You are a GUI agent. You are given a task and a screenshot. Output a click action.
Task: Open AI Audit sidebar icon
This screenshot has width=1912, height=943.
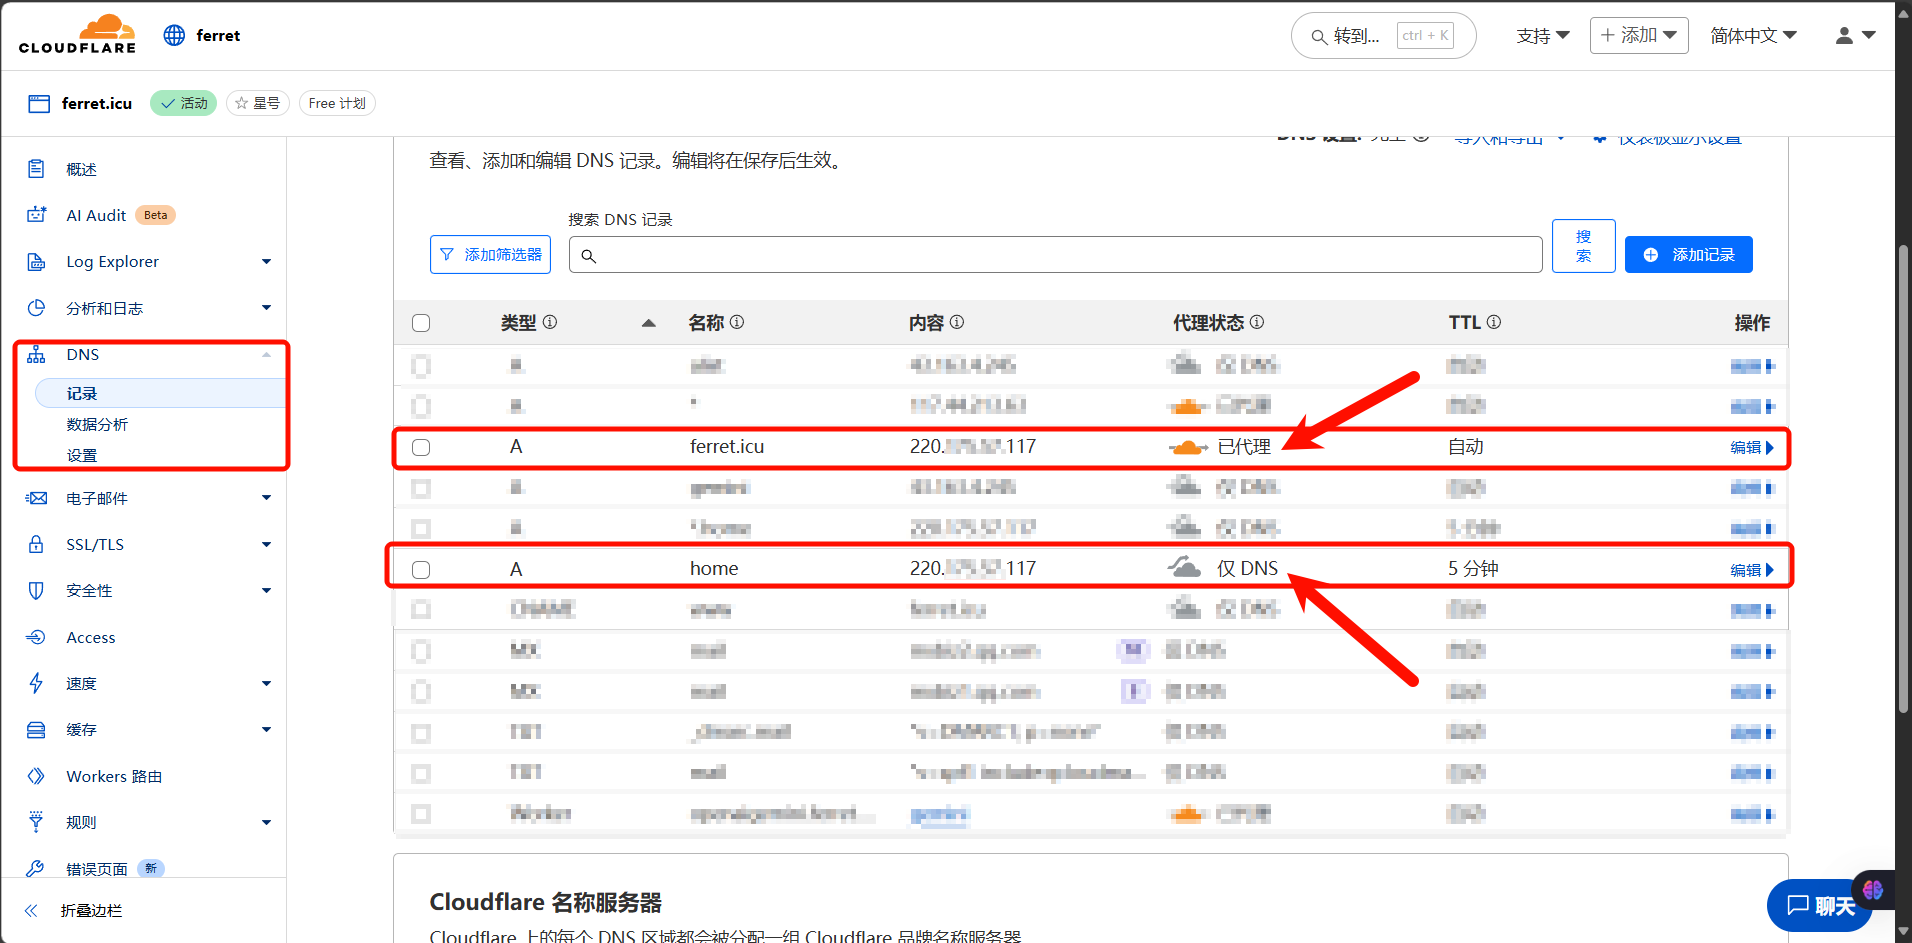tap(36, 215)
